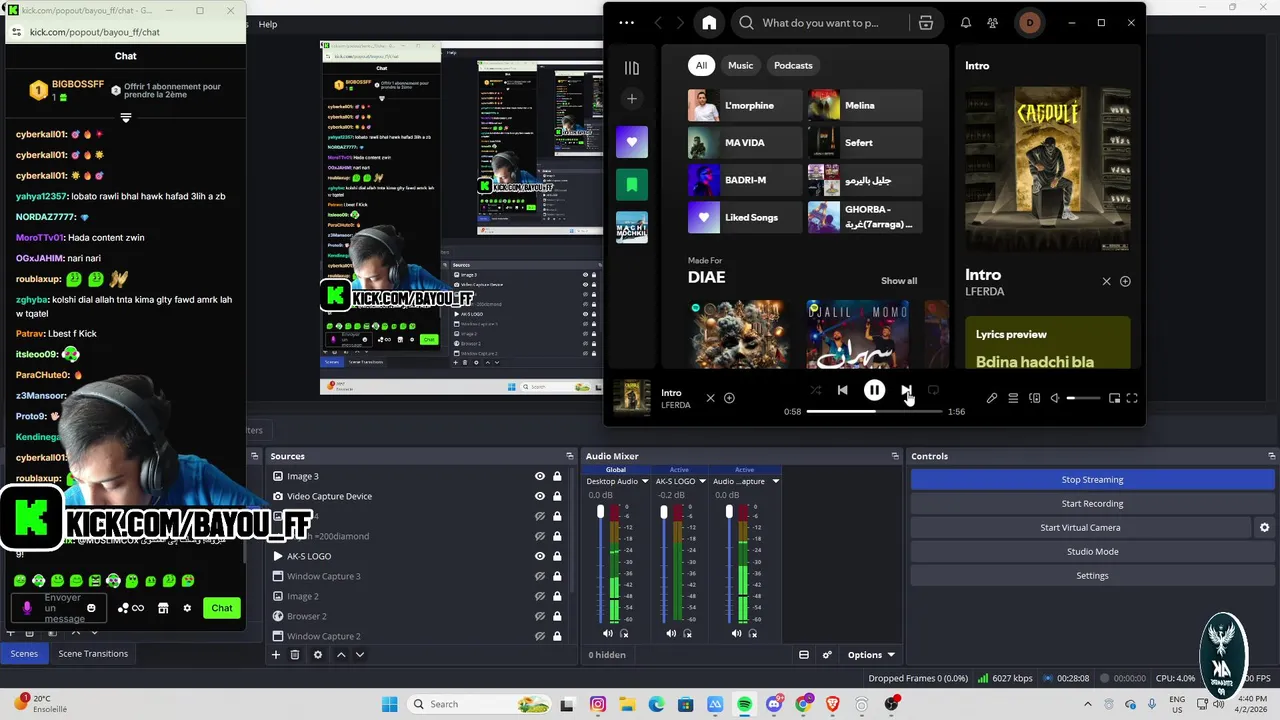Viewport: 1280px width, 720px height.
Task: Open virtual camera settings gear
Action: (1264, 527)
